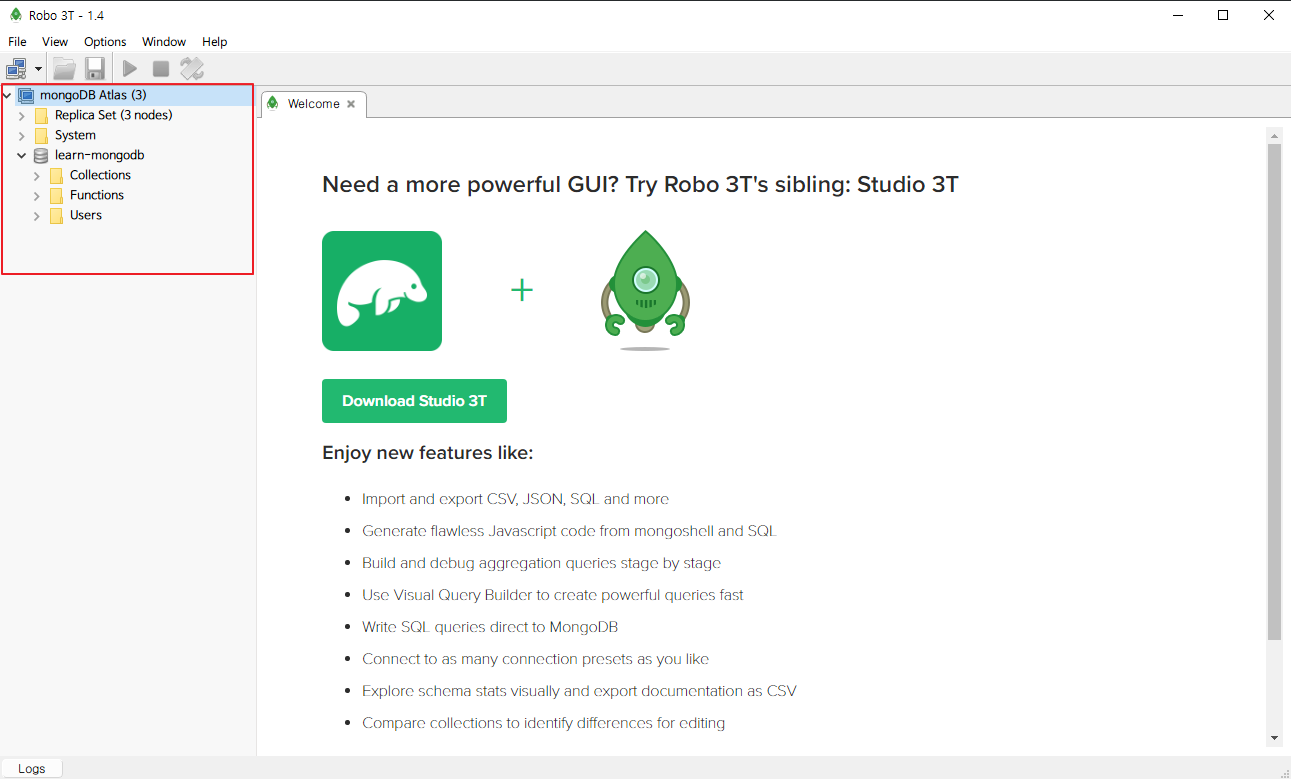Collapse the mongoDB Atlas connection node
The width and height of the screenshot is (1291, 779).
click(8, 95)
